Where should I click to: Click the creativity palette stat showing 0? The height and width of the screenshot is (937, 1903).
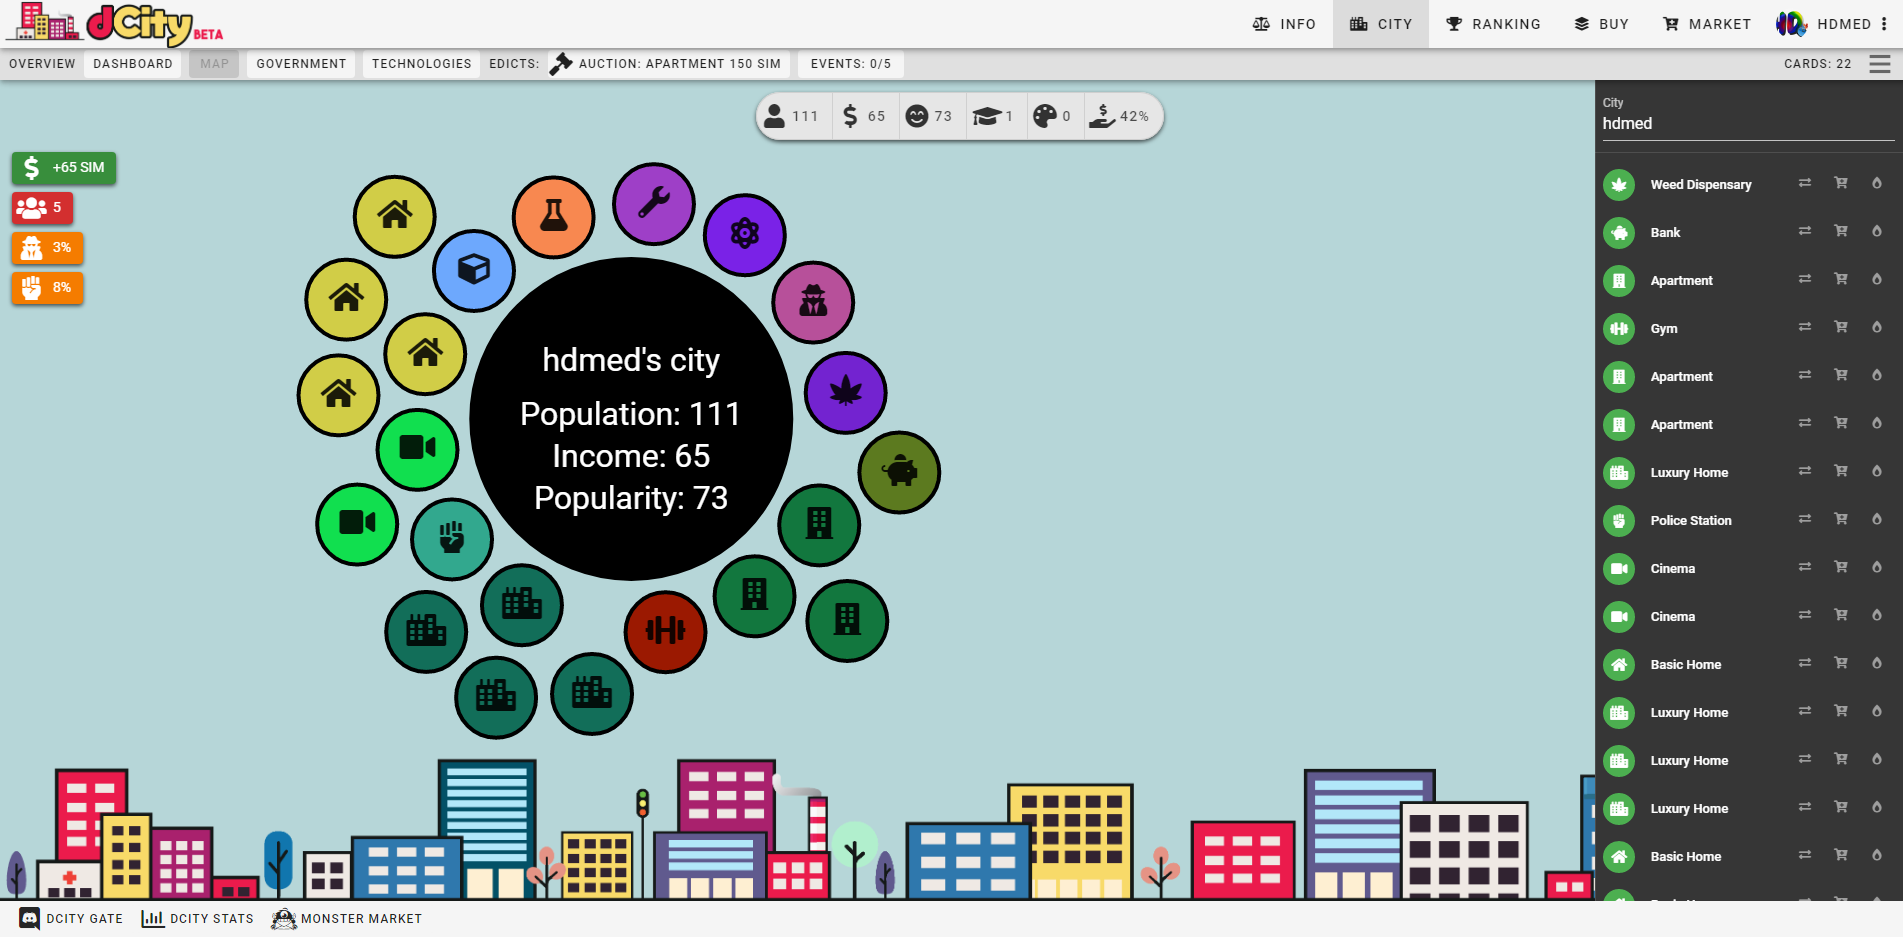[x=1052, y=116]
